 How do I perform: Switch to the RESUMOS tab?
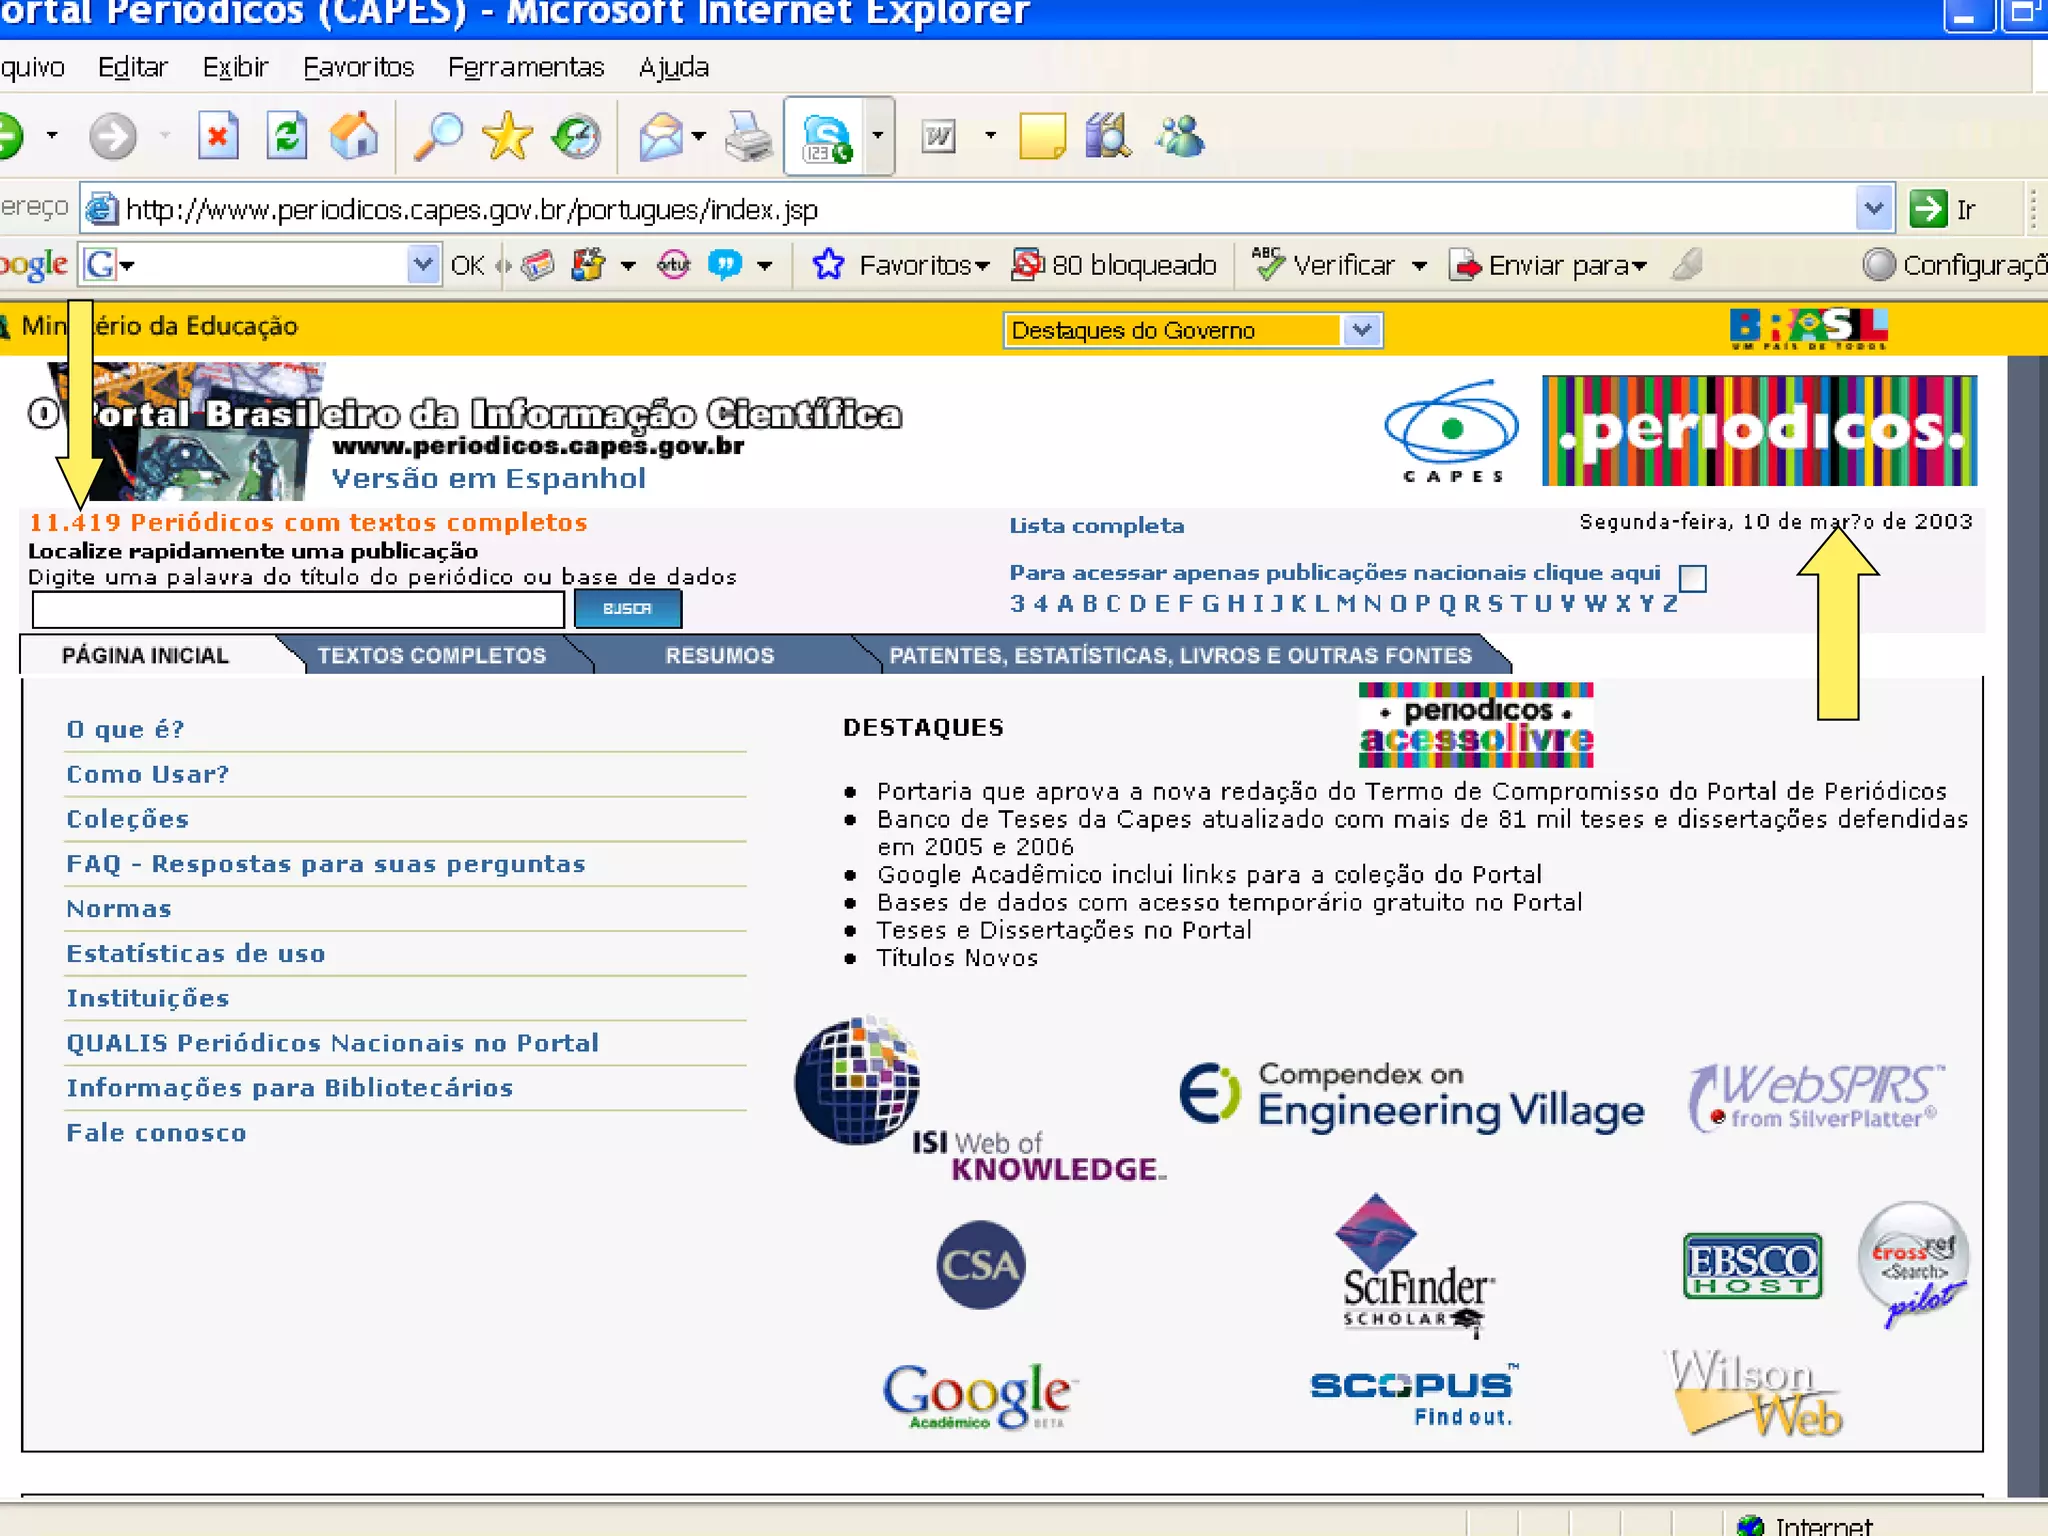(719, 655)
